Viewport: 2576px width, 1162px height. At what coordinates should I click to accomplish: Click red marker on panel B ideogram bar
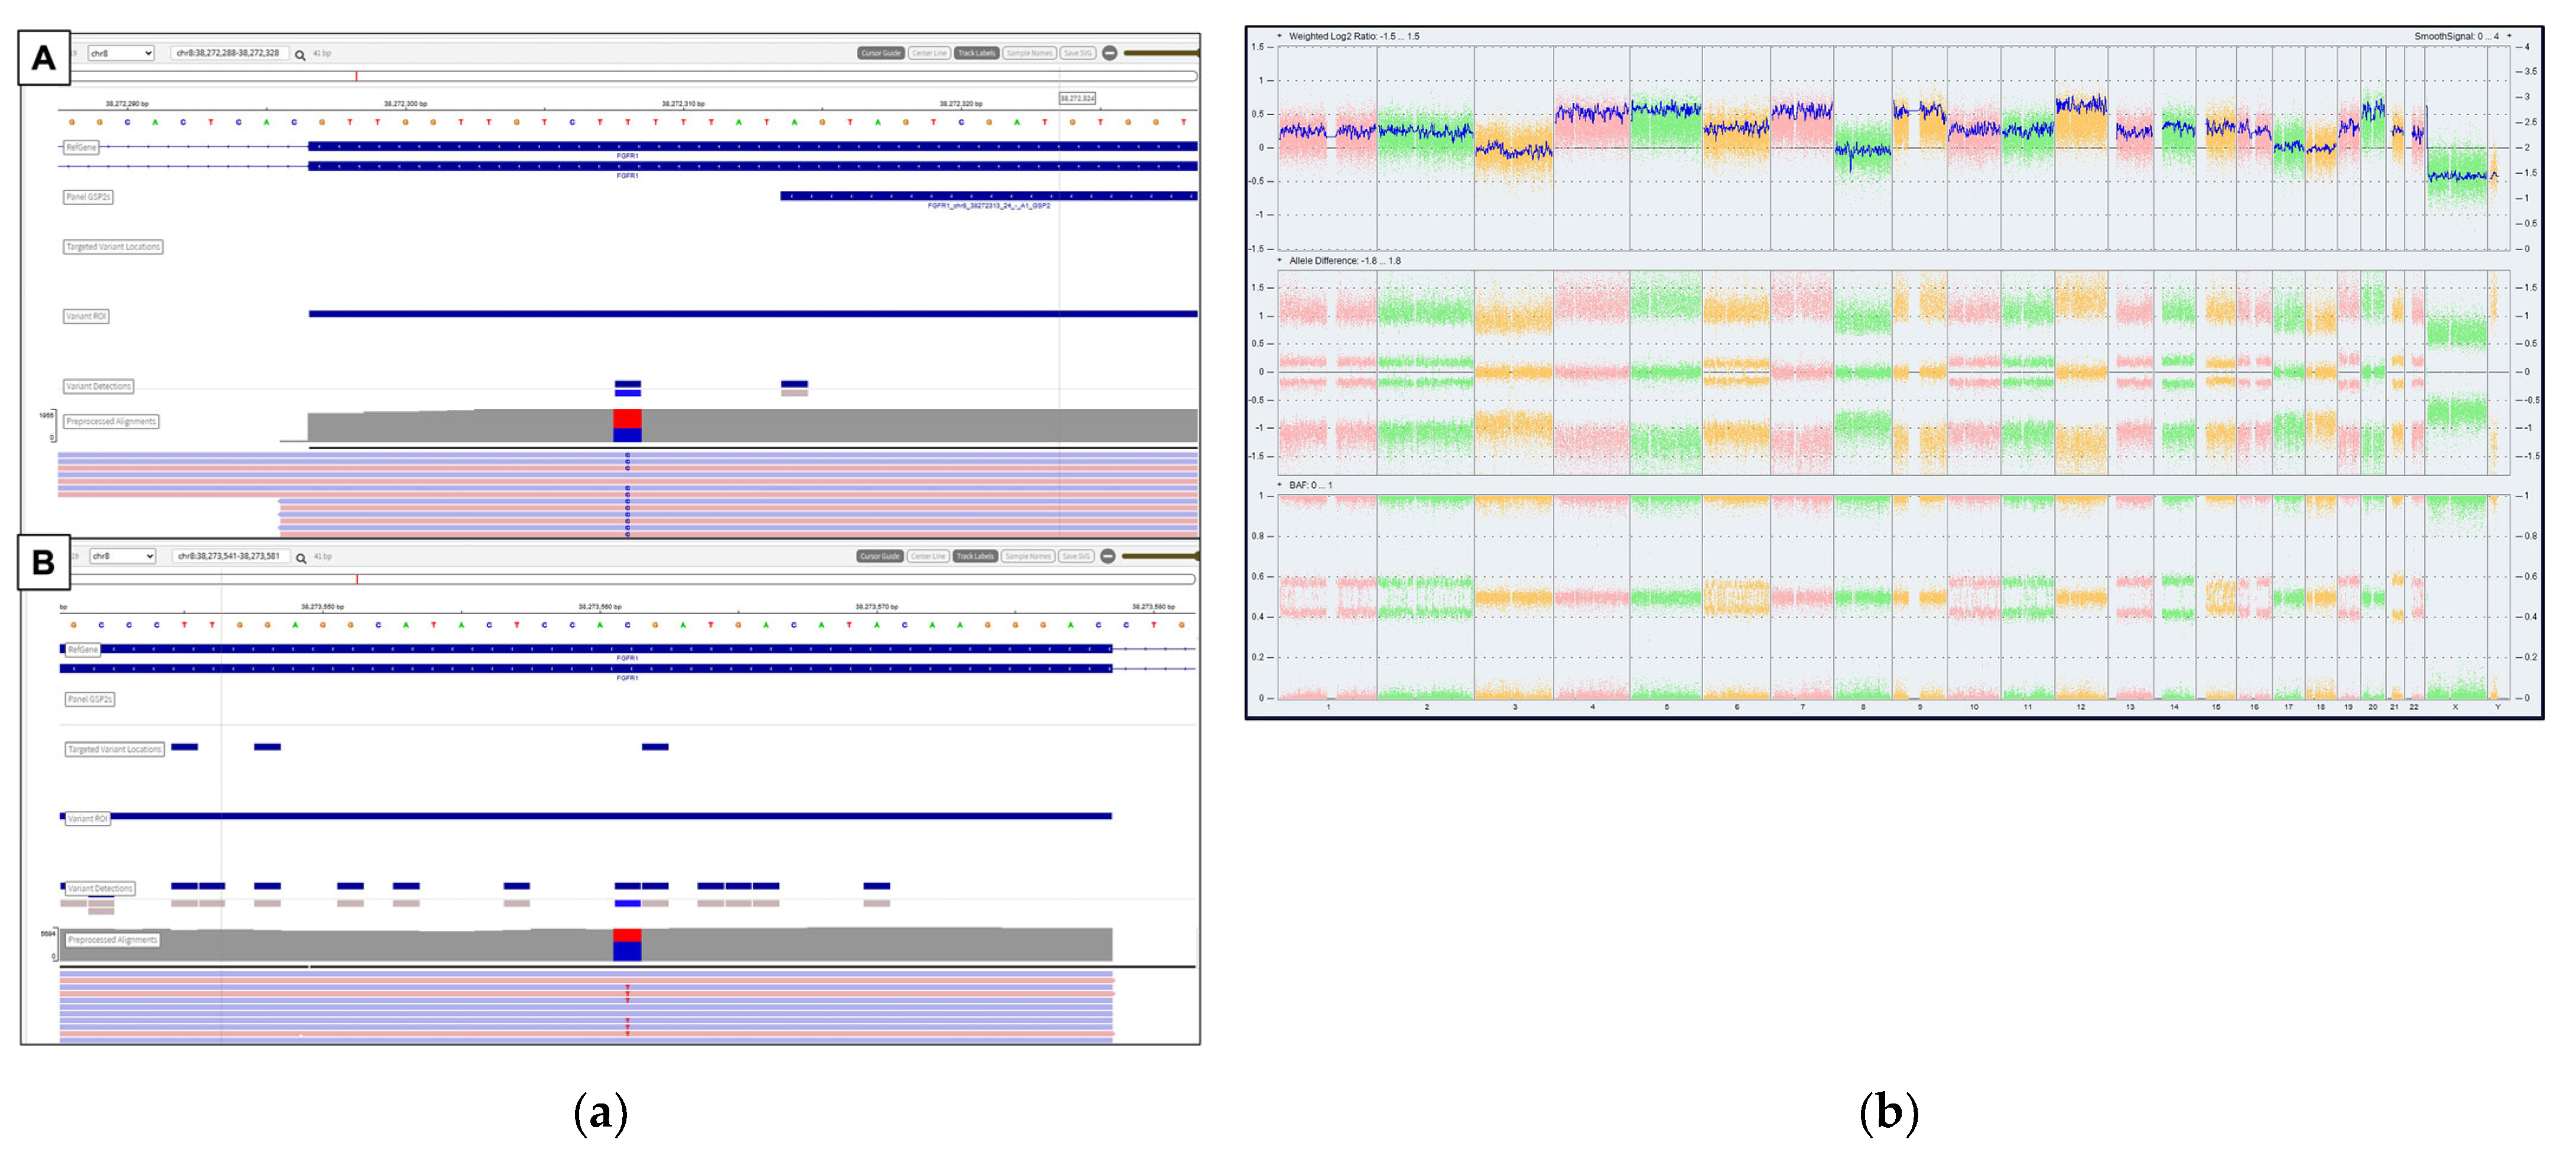point(357,579)
